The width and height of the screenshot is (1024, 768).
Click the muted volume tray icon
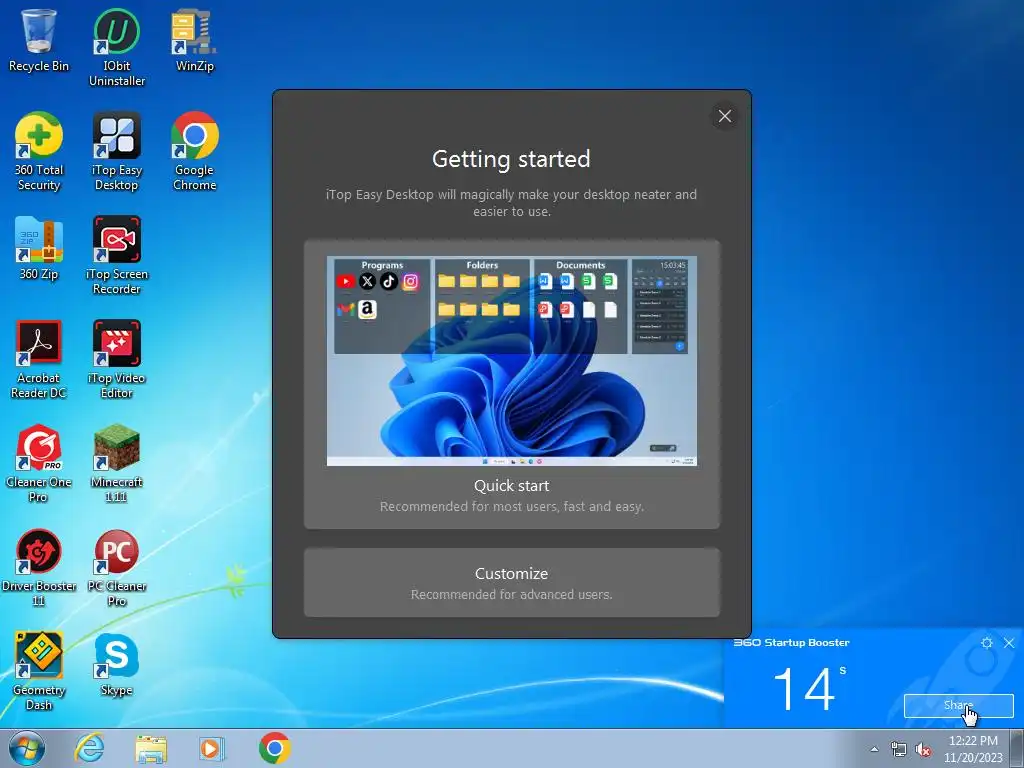click(x=923, y=750)
